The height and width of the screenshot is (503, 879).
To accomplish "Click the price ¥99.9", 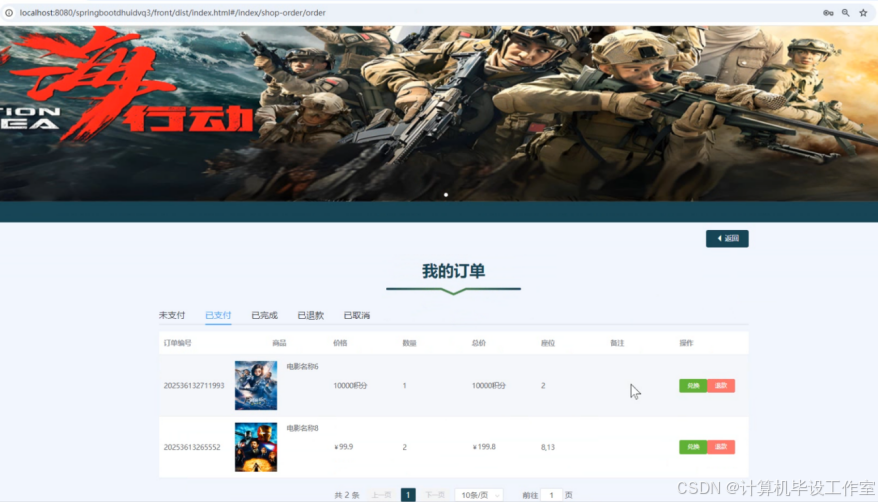I will [x=344, y=447].
